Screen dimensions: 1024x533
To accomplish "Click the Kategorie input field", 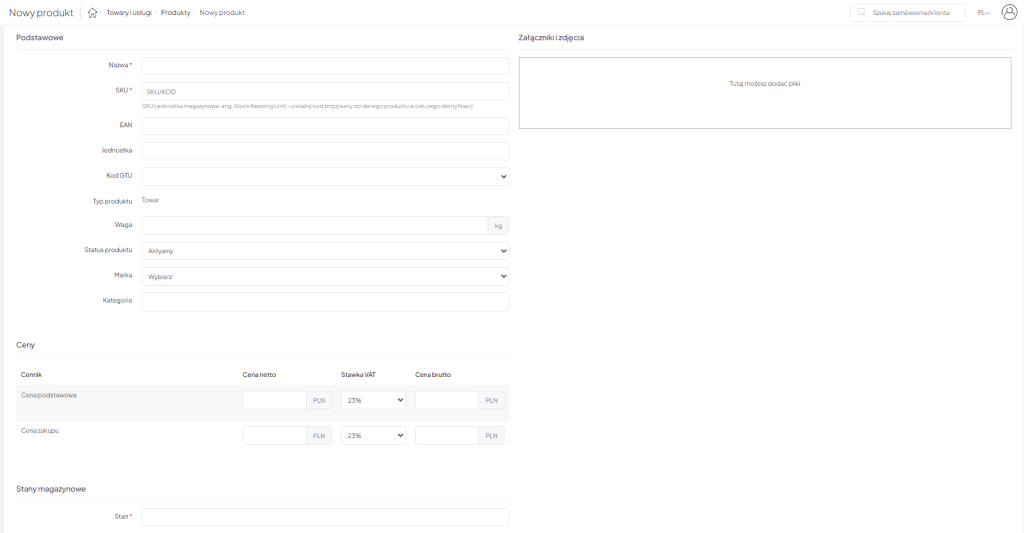I will pos(325,301).
